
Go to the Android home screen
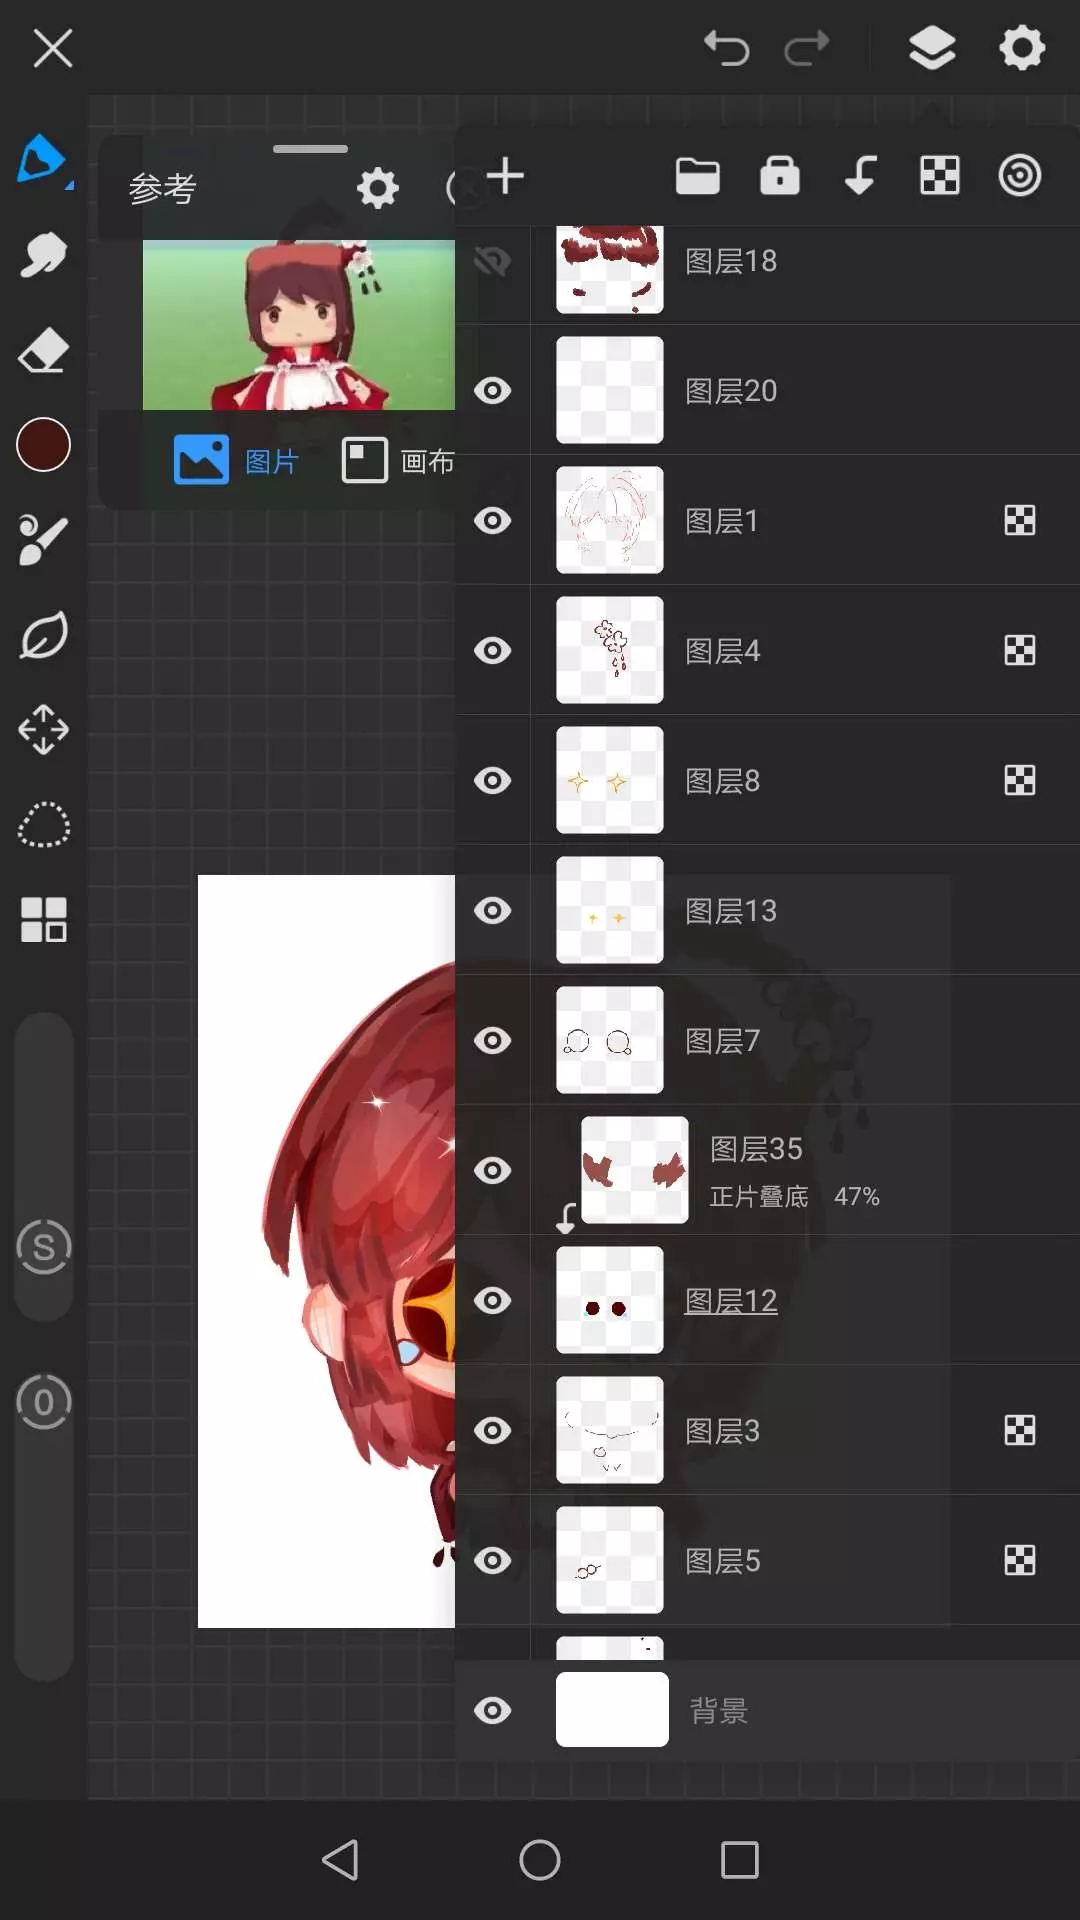(540, 1860)
